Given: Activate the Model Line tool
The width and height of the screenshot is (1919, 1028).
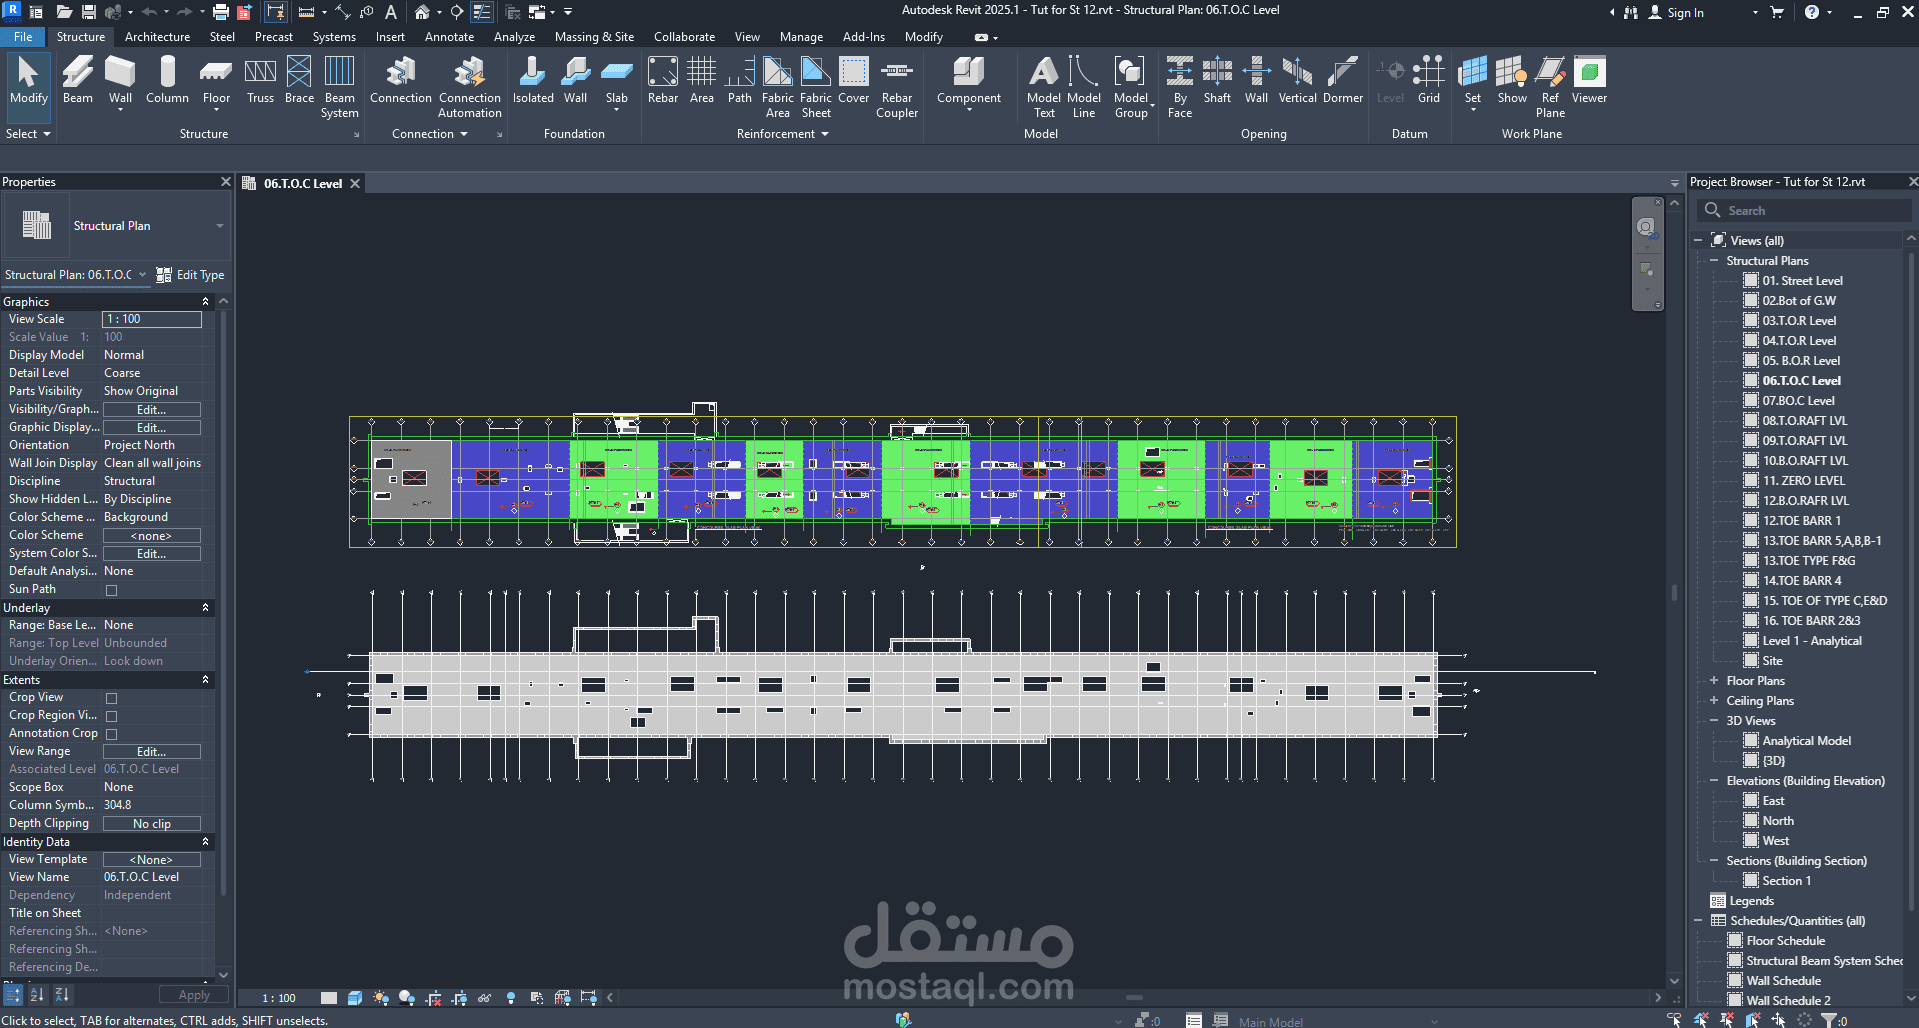Looking at the screenshot, I should [1084, 87].
